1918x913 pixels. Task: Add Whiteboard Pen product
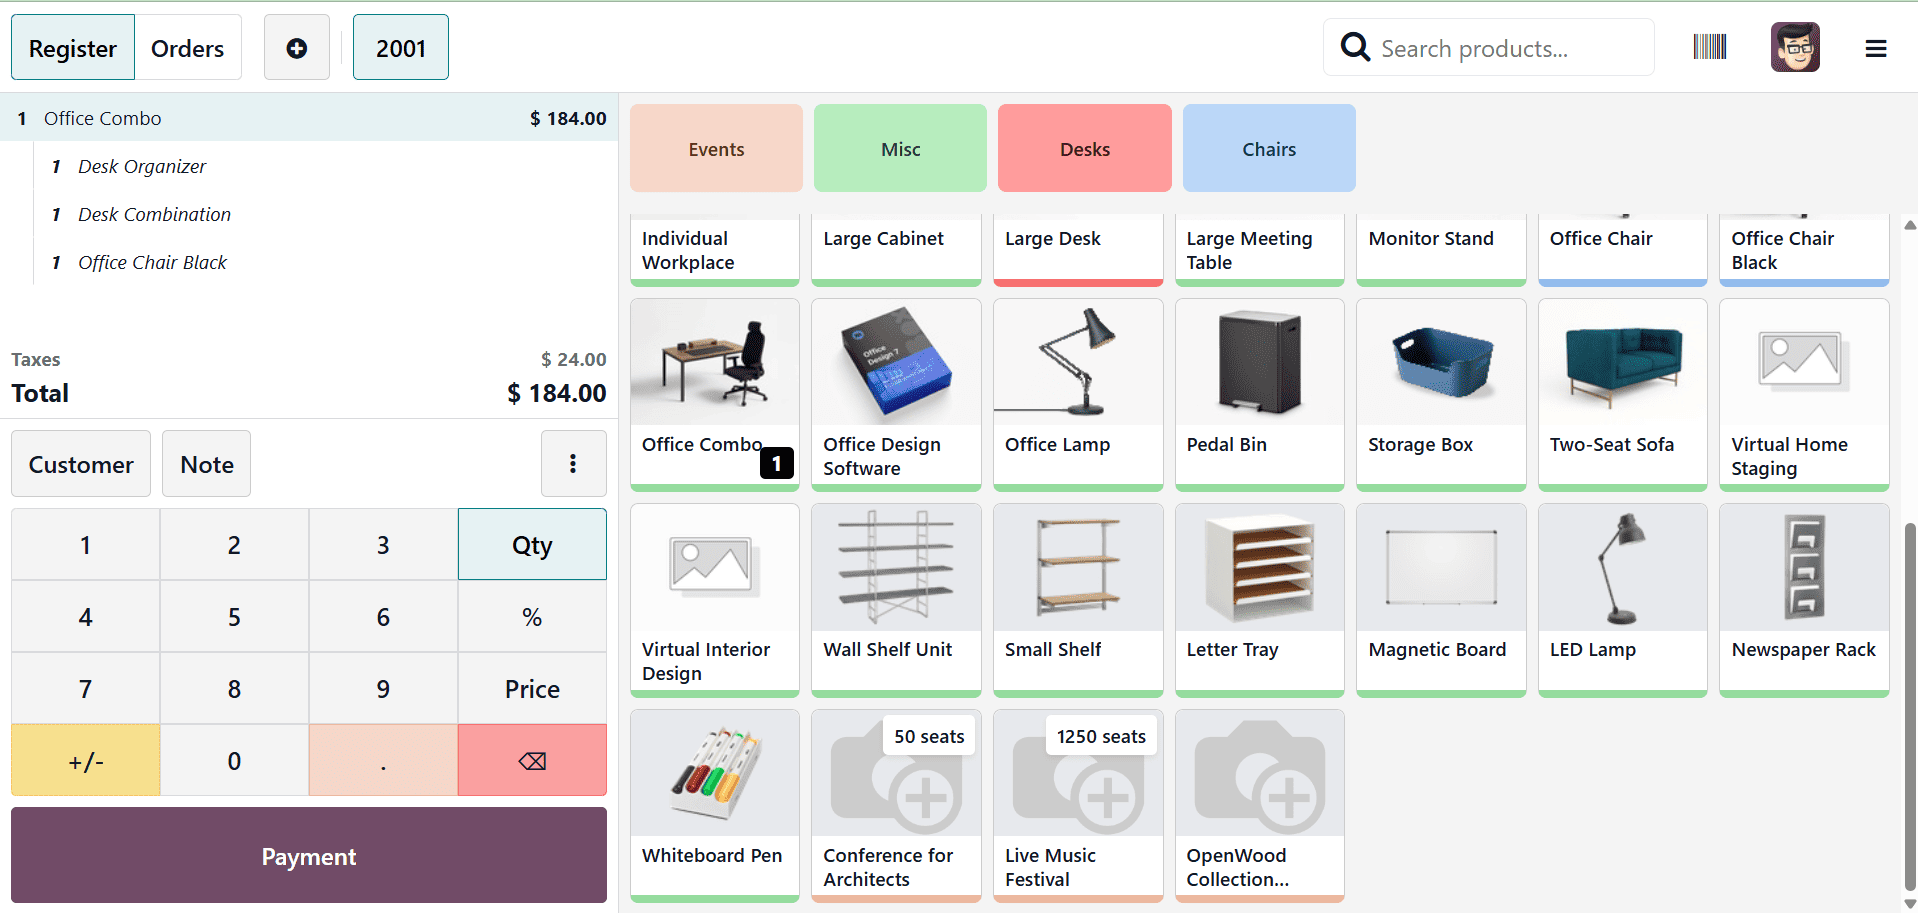point(715,805)
